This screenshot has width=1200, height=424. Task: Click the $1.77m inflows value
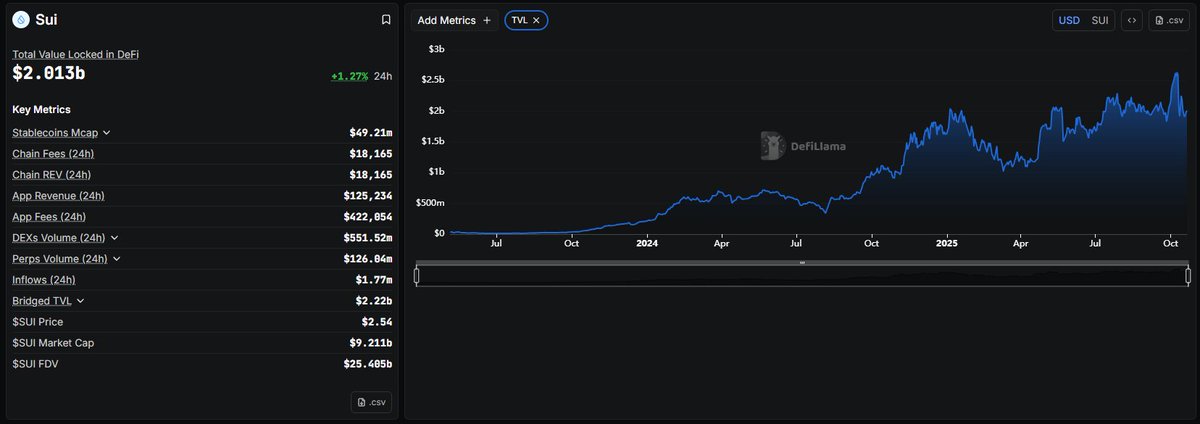tap(374, 280)
